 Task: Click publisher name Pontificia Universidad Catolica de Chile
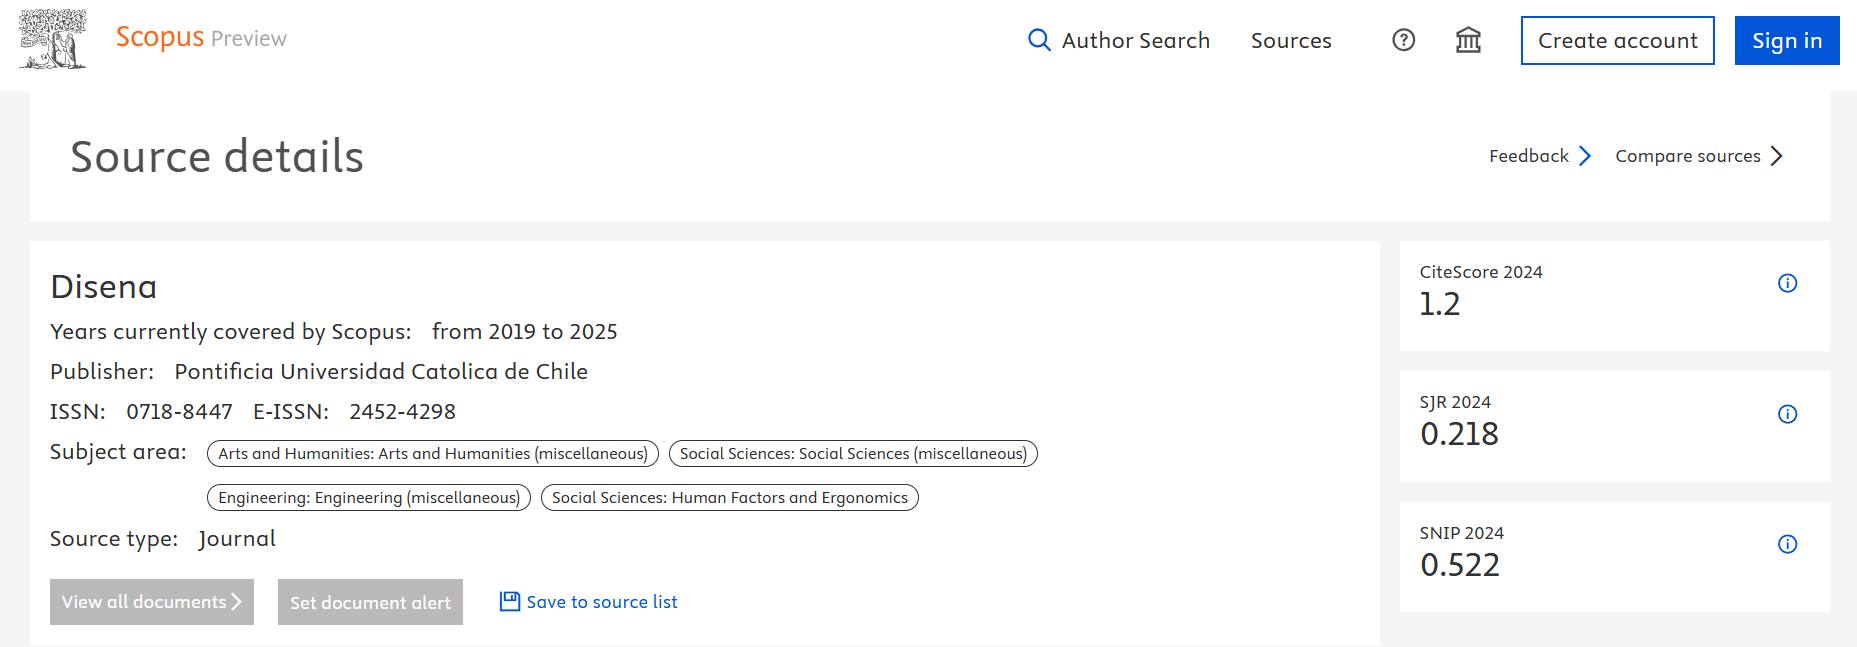point(381,372)
